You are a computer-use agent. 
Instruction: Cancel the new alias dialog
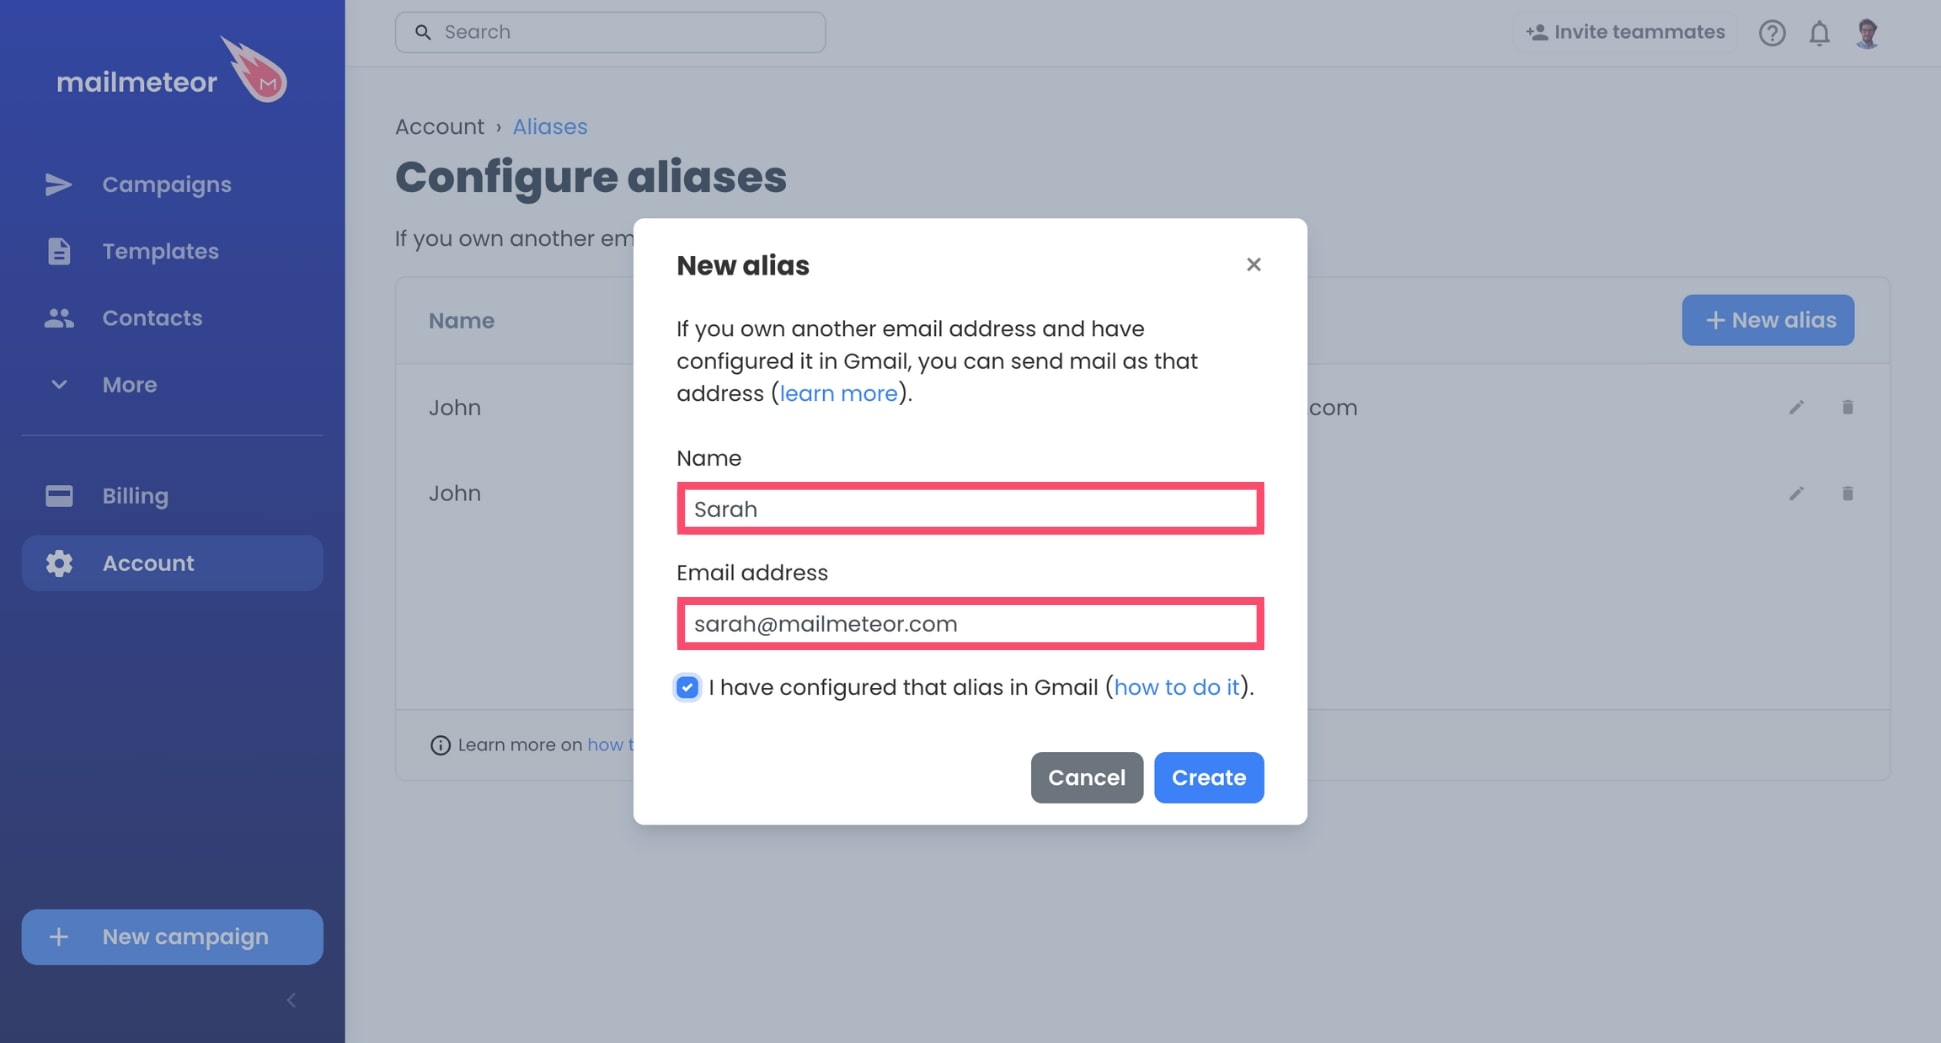(1086, 777)
